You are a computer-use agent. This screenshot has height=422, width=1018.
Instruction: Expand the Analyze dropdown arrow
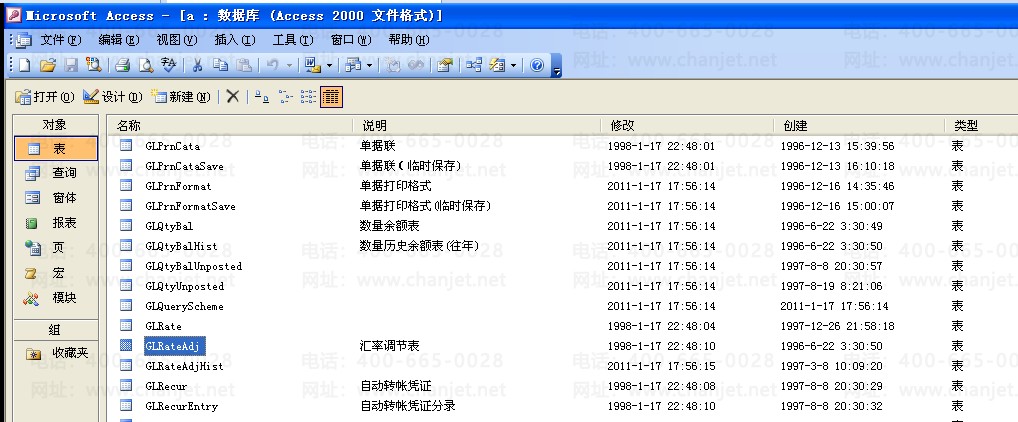click(x=369, y=65)
